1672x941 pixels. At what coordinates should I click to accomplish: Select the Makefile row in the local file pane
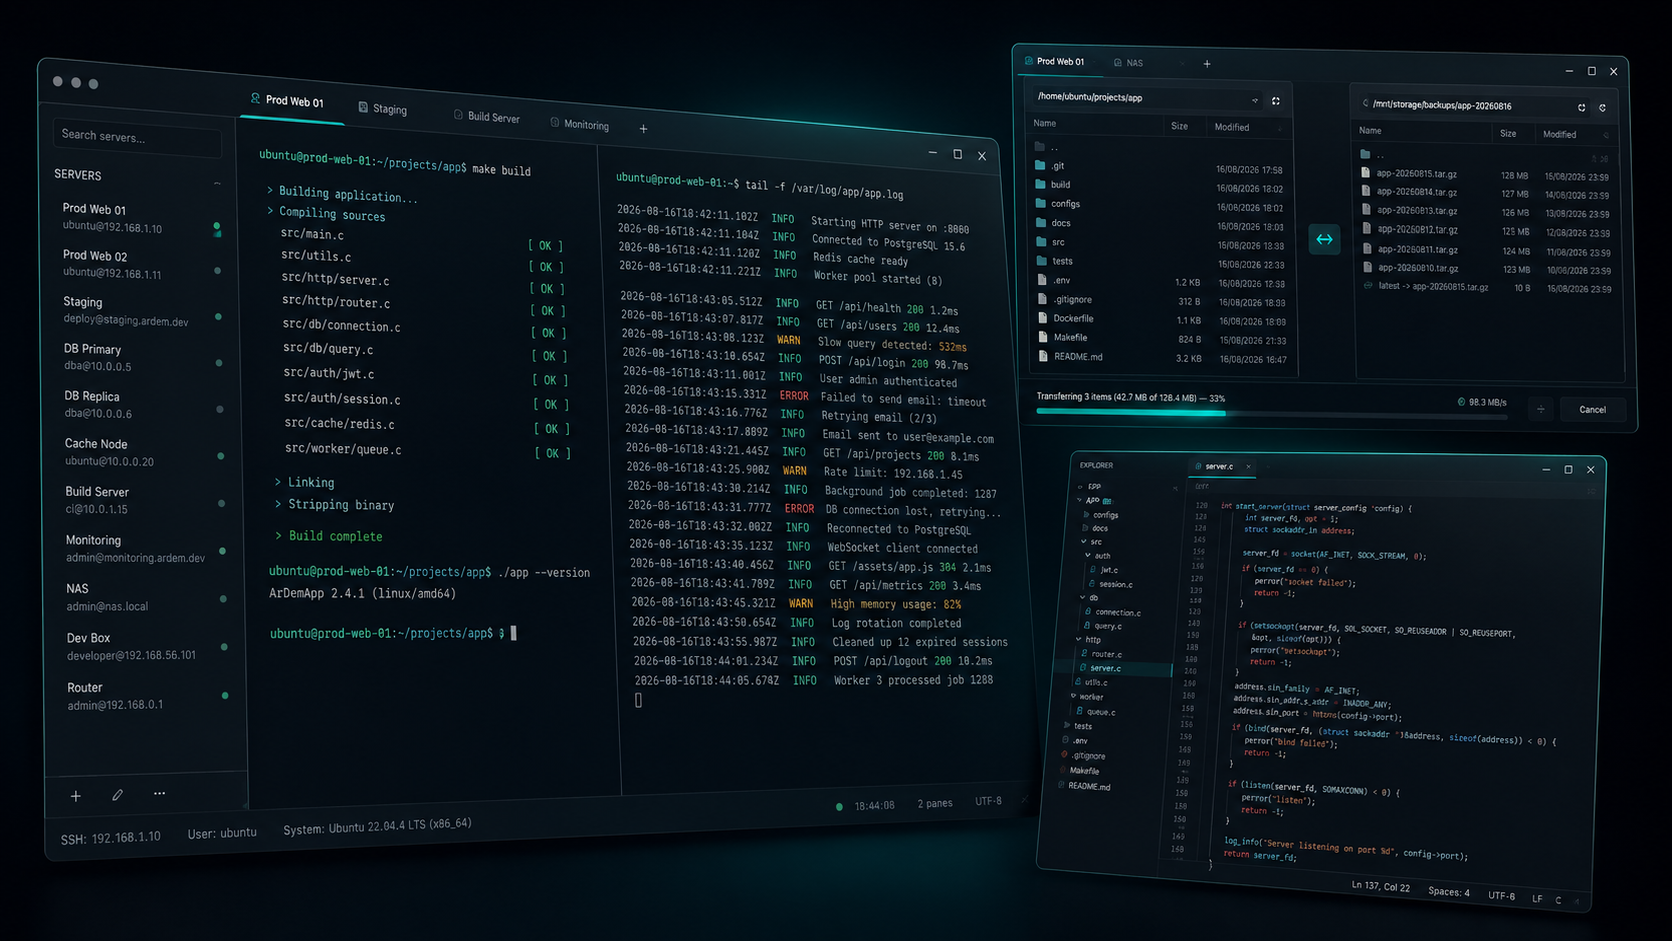[1162, 338]
